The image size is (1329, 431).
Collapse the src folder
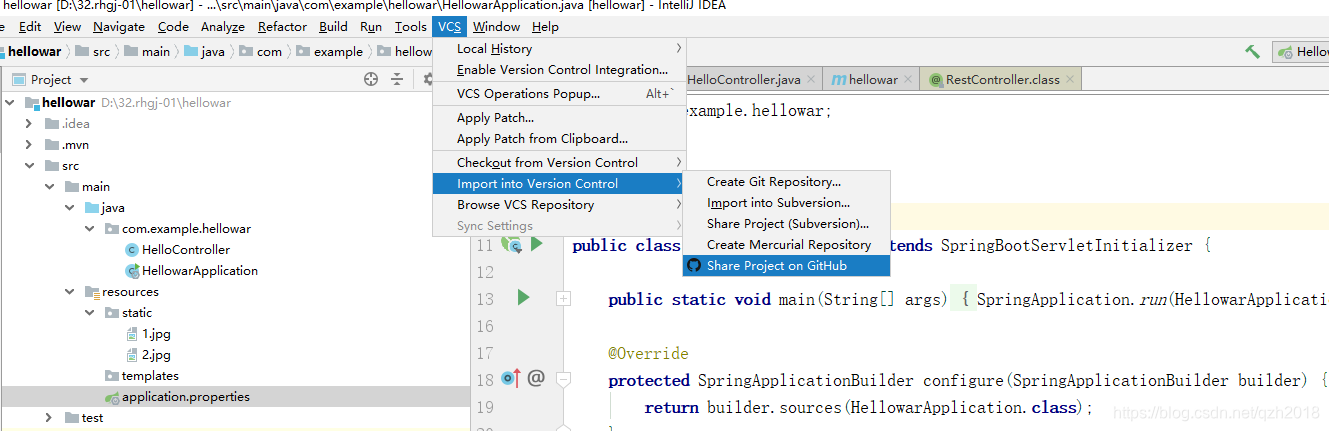[29, 166]
